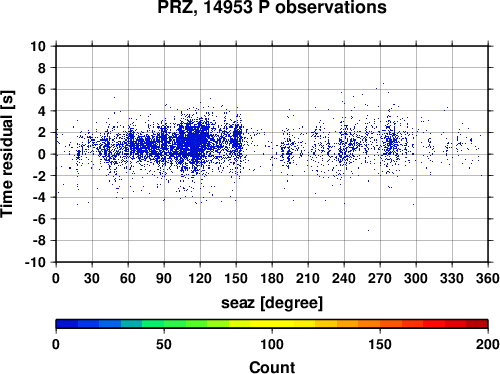
Task: Click the dark red end of colorbar
Action: coord(477,324)
